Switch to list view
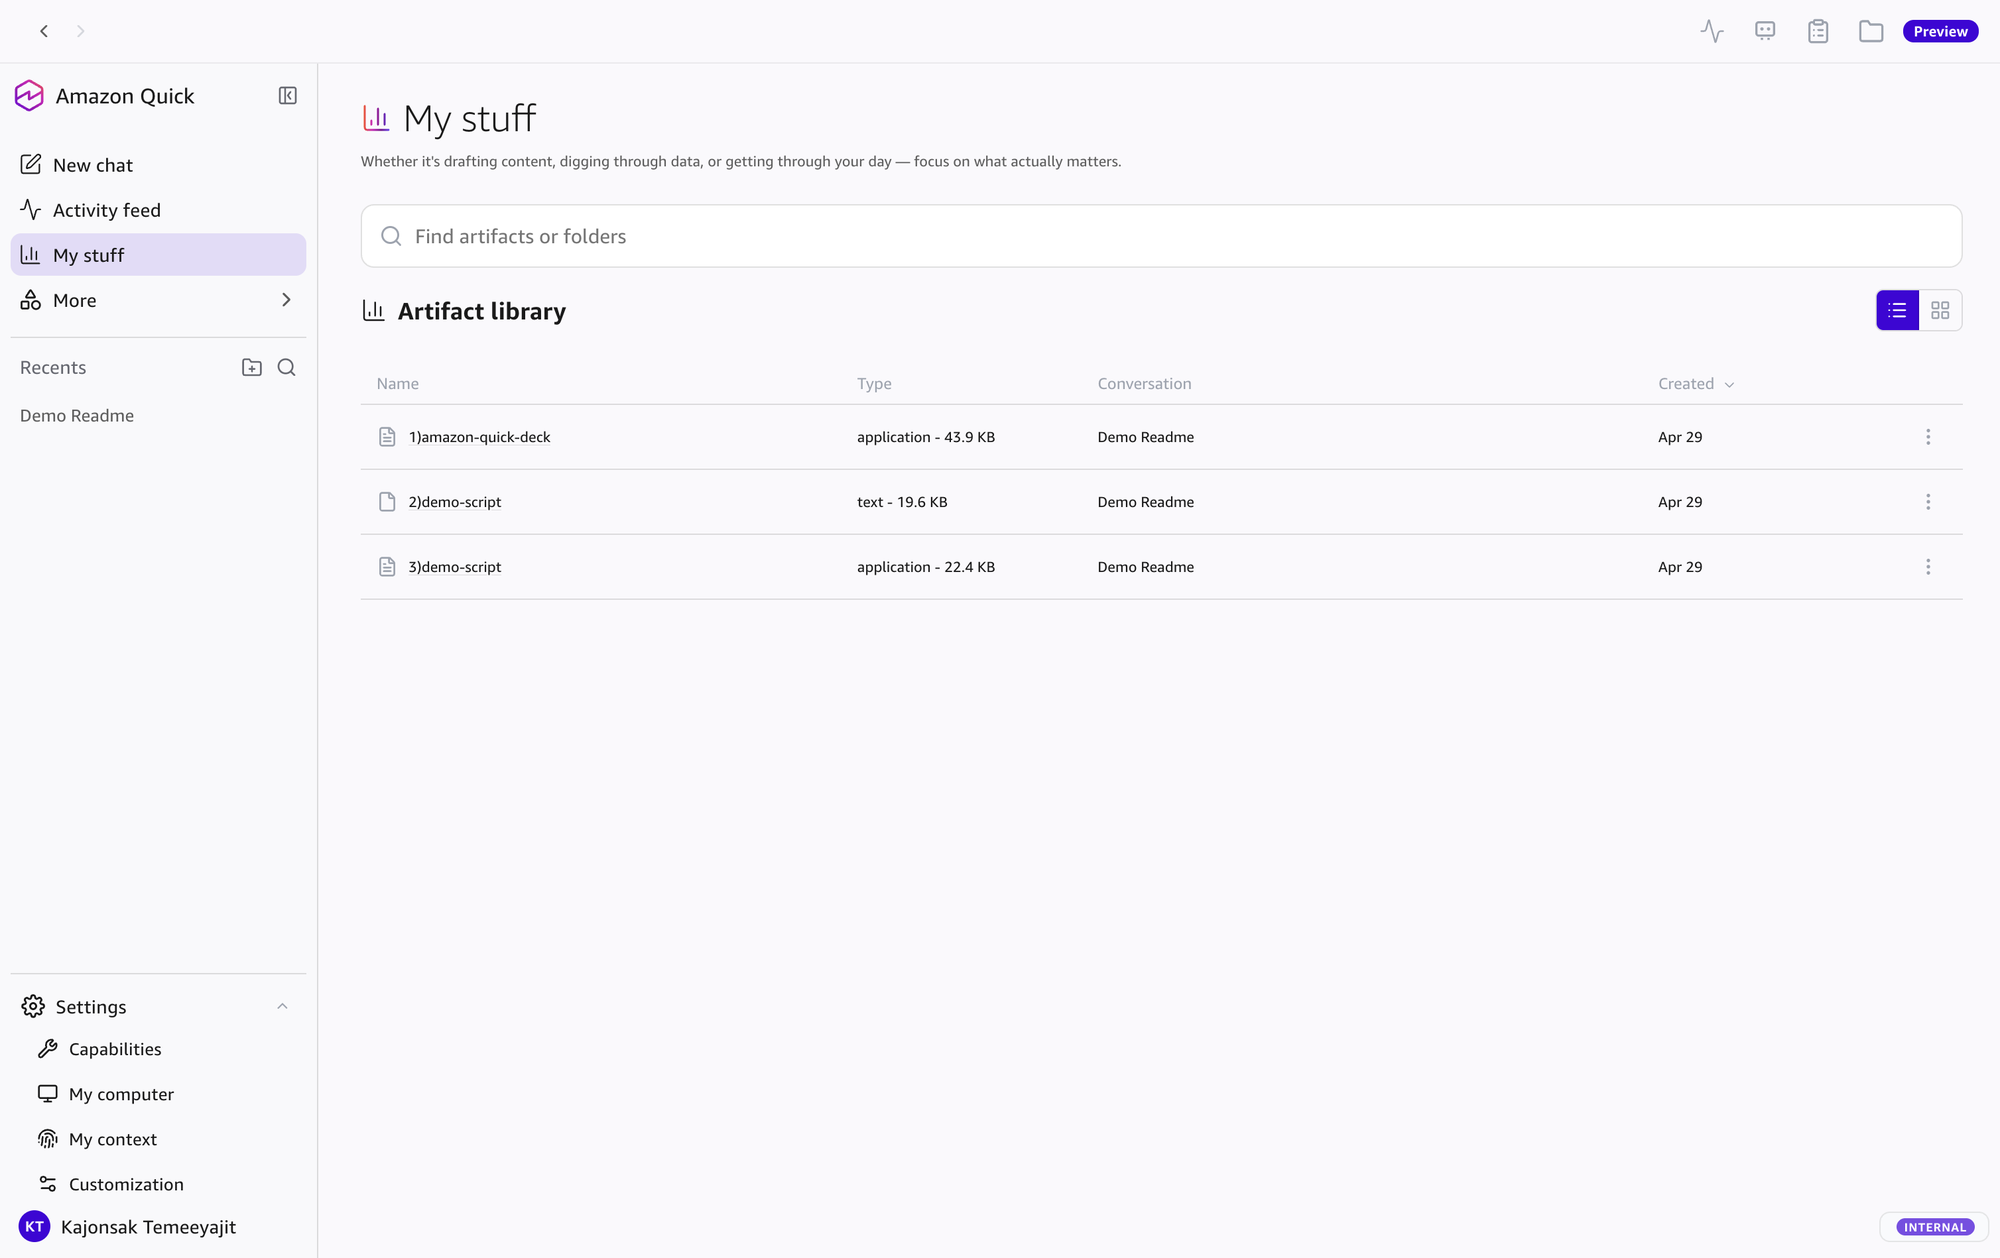 point(1897,310)
